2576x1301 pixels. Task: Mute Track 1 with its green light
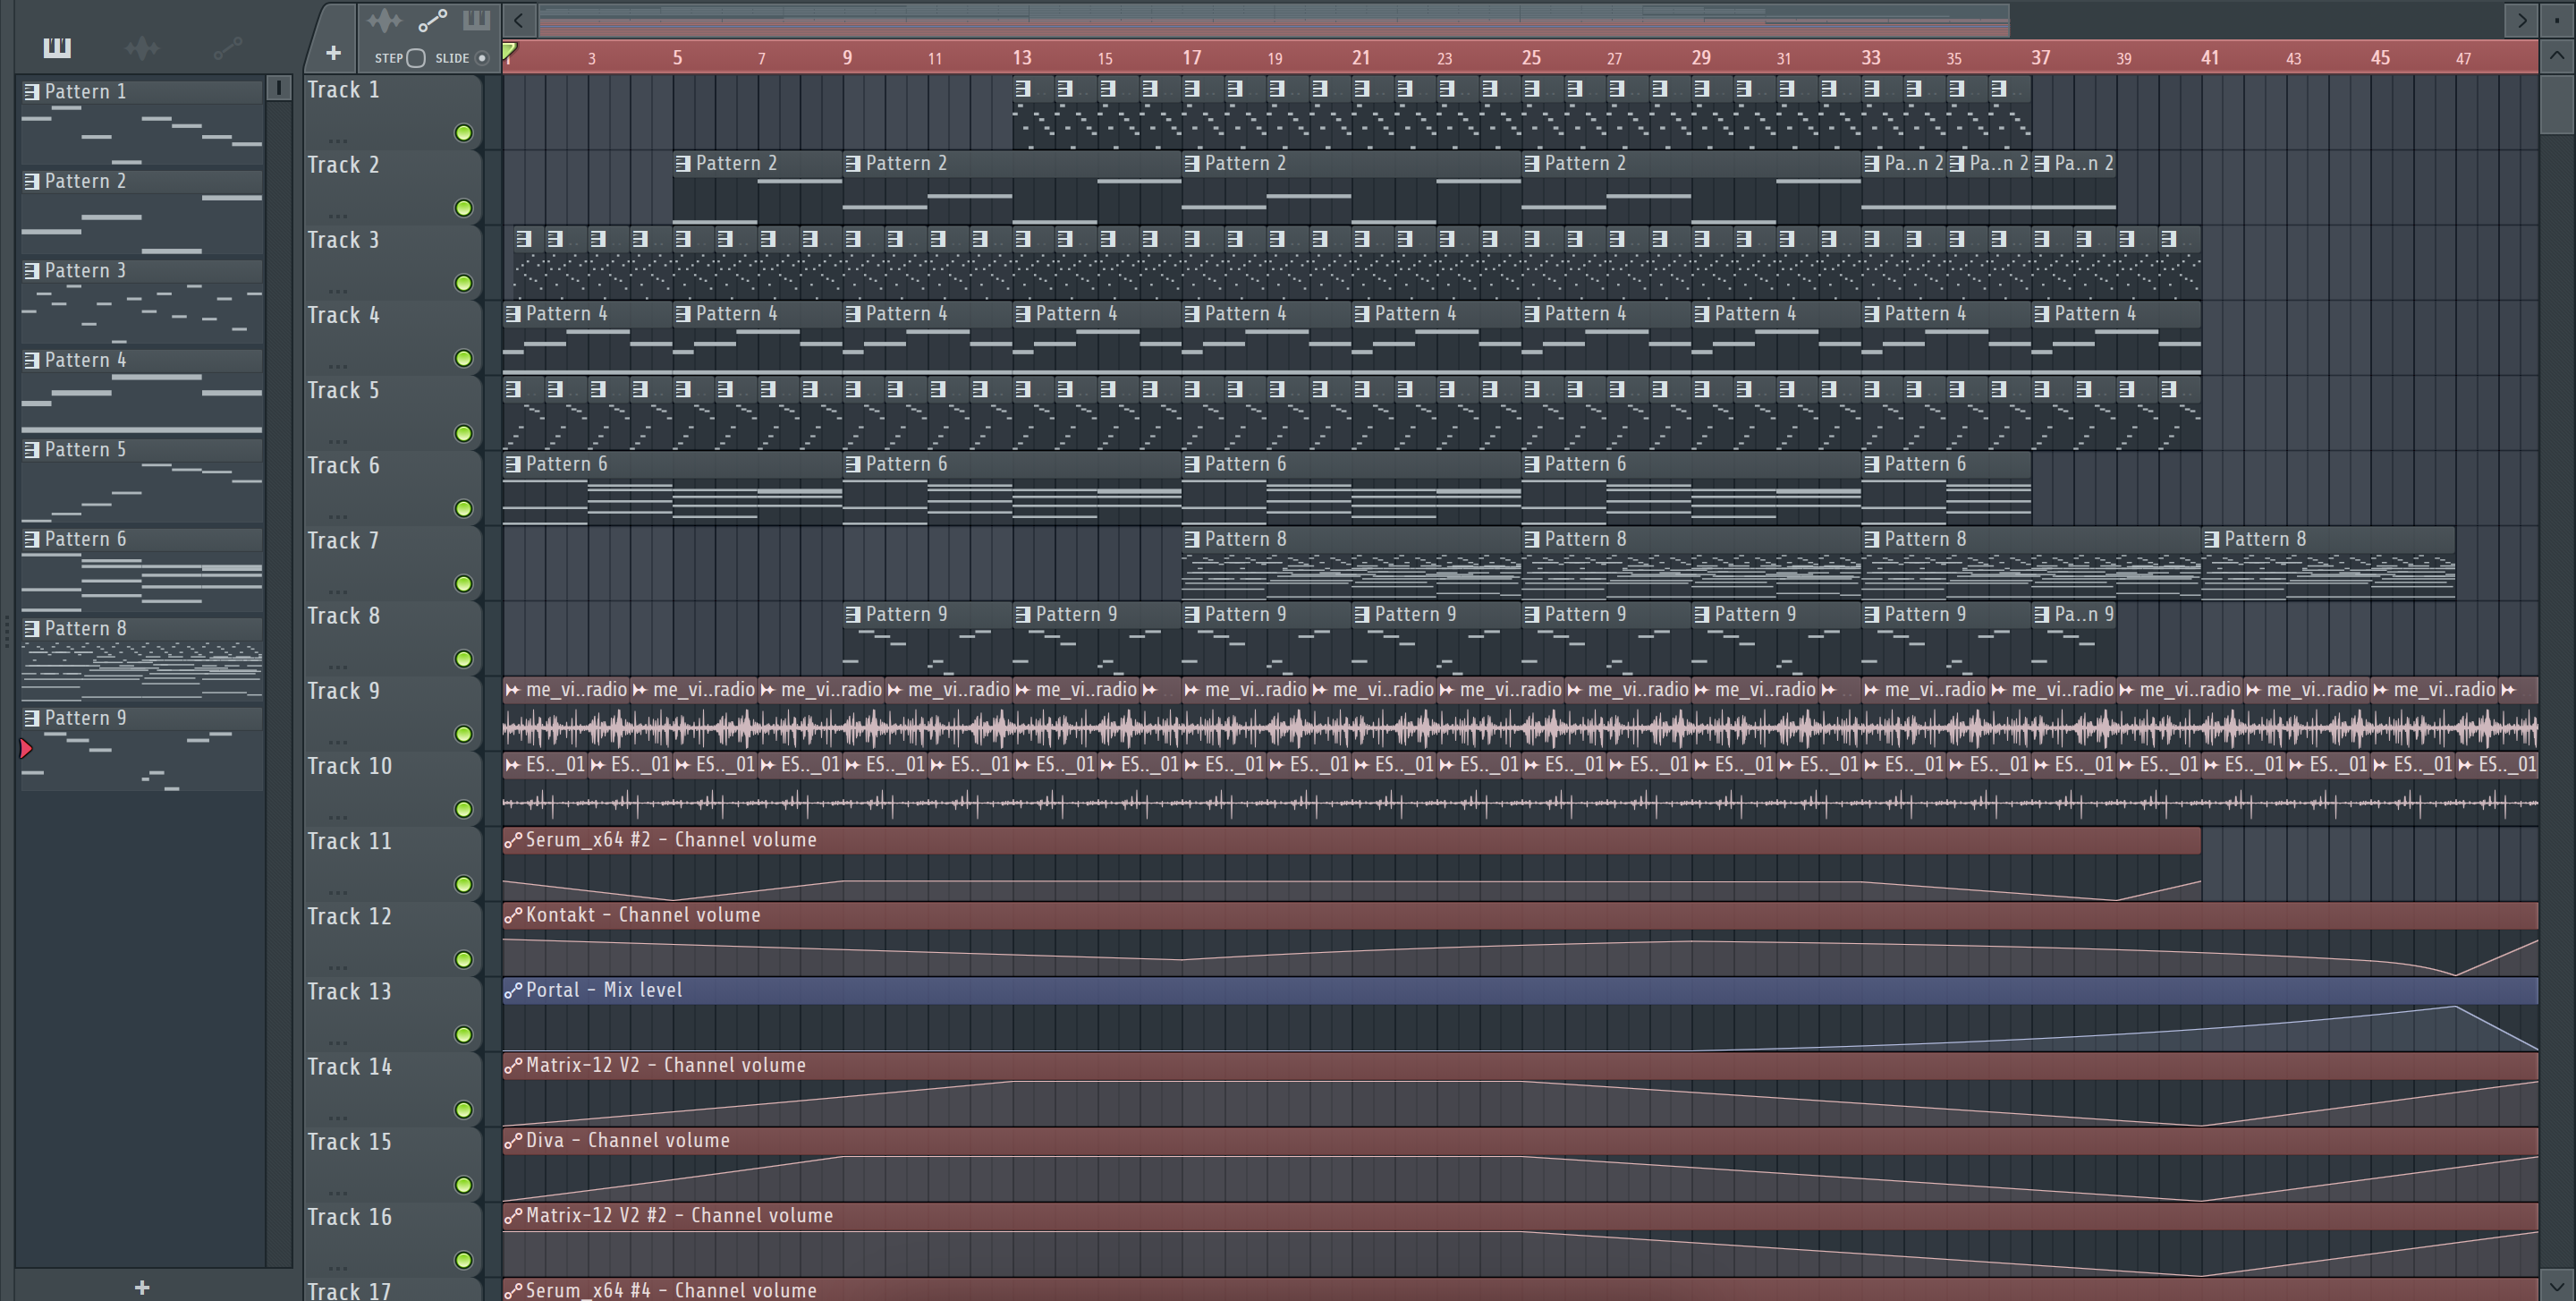pos(463,133)
